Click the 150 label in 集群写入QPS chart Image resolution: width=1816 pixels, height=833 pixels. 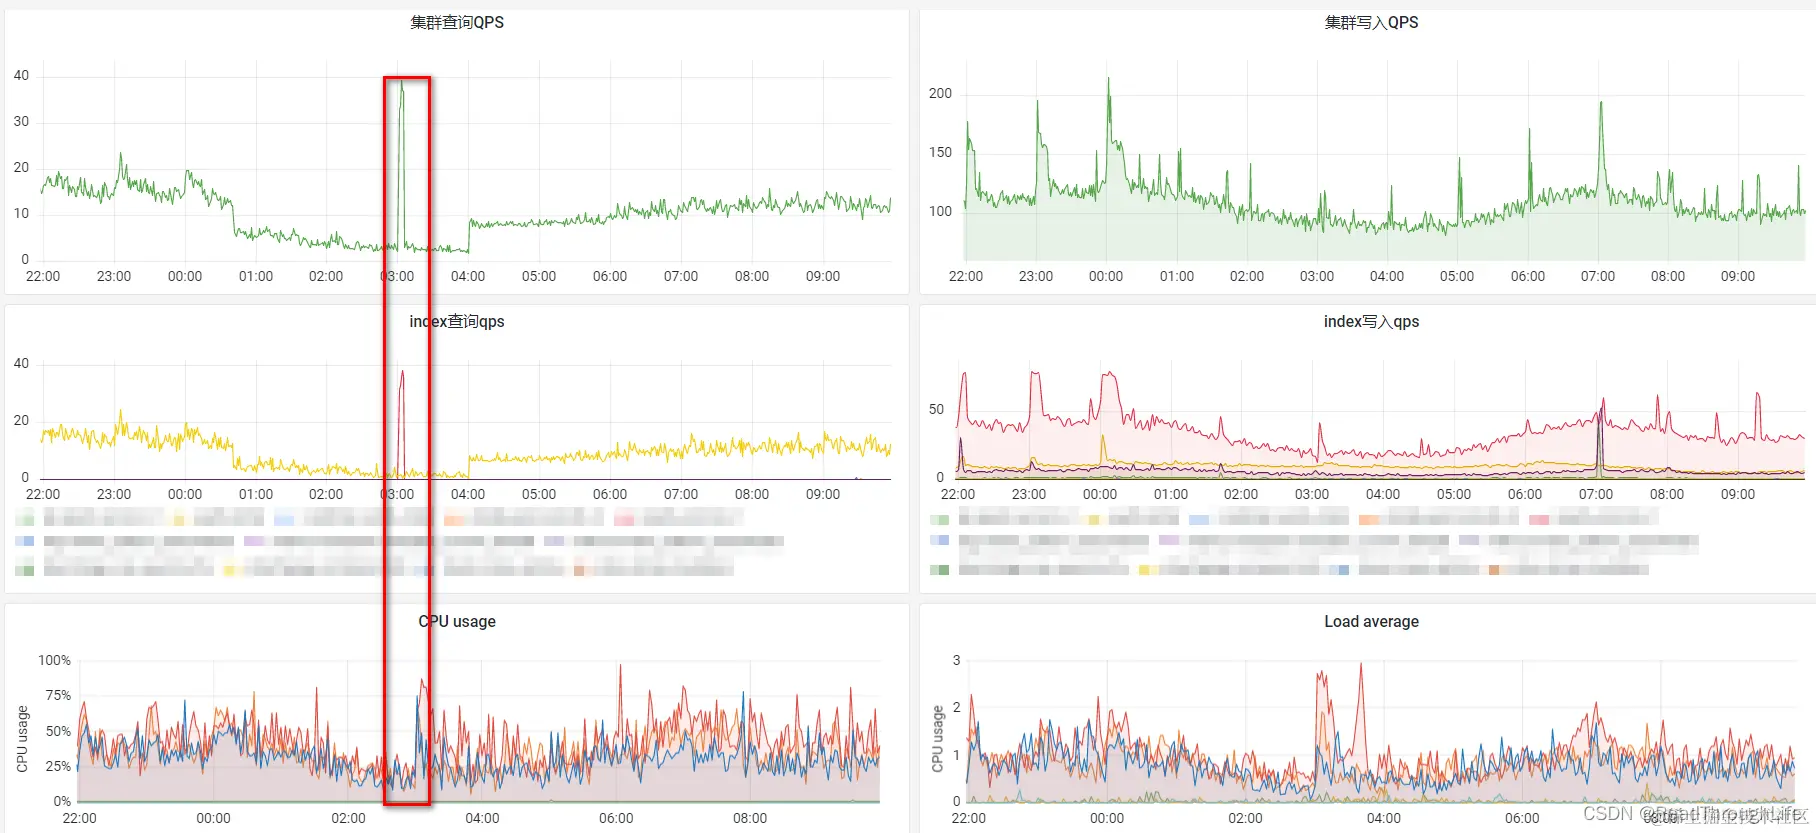[x=940, y=152]
